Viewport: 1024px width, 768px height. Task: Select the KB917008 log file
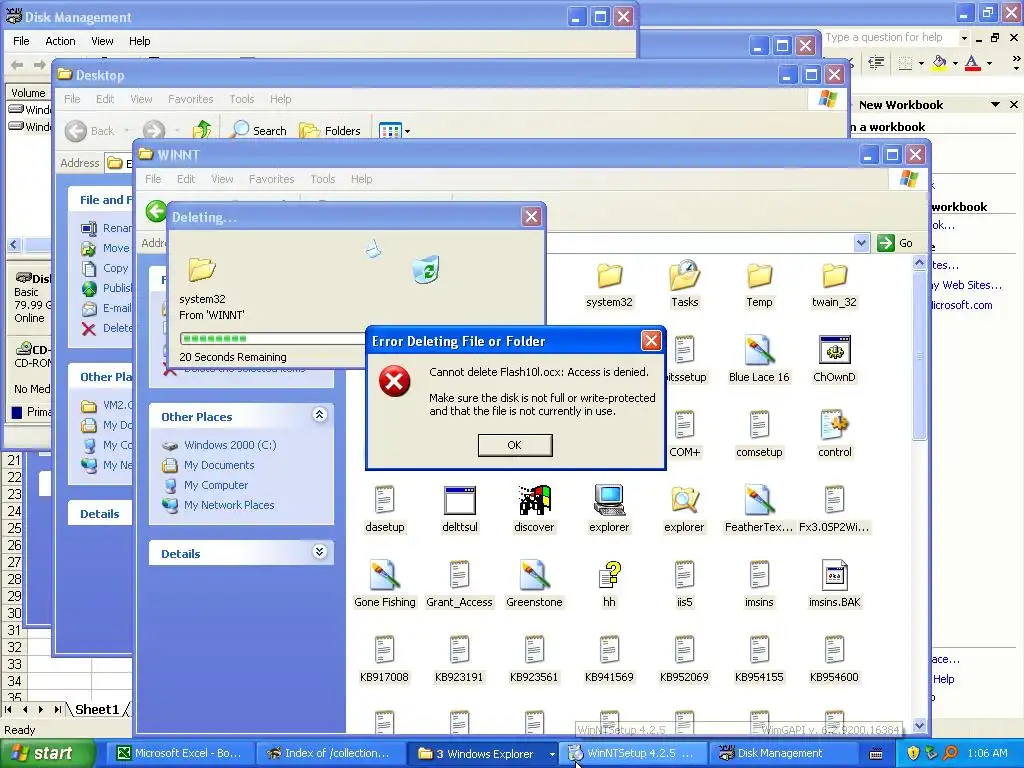(x=384, y=660)
